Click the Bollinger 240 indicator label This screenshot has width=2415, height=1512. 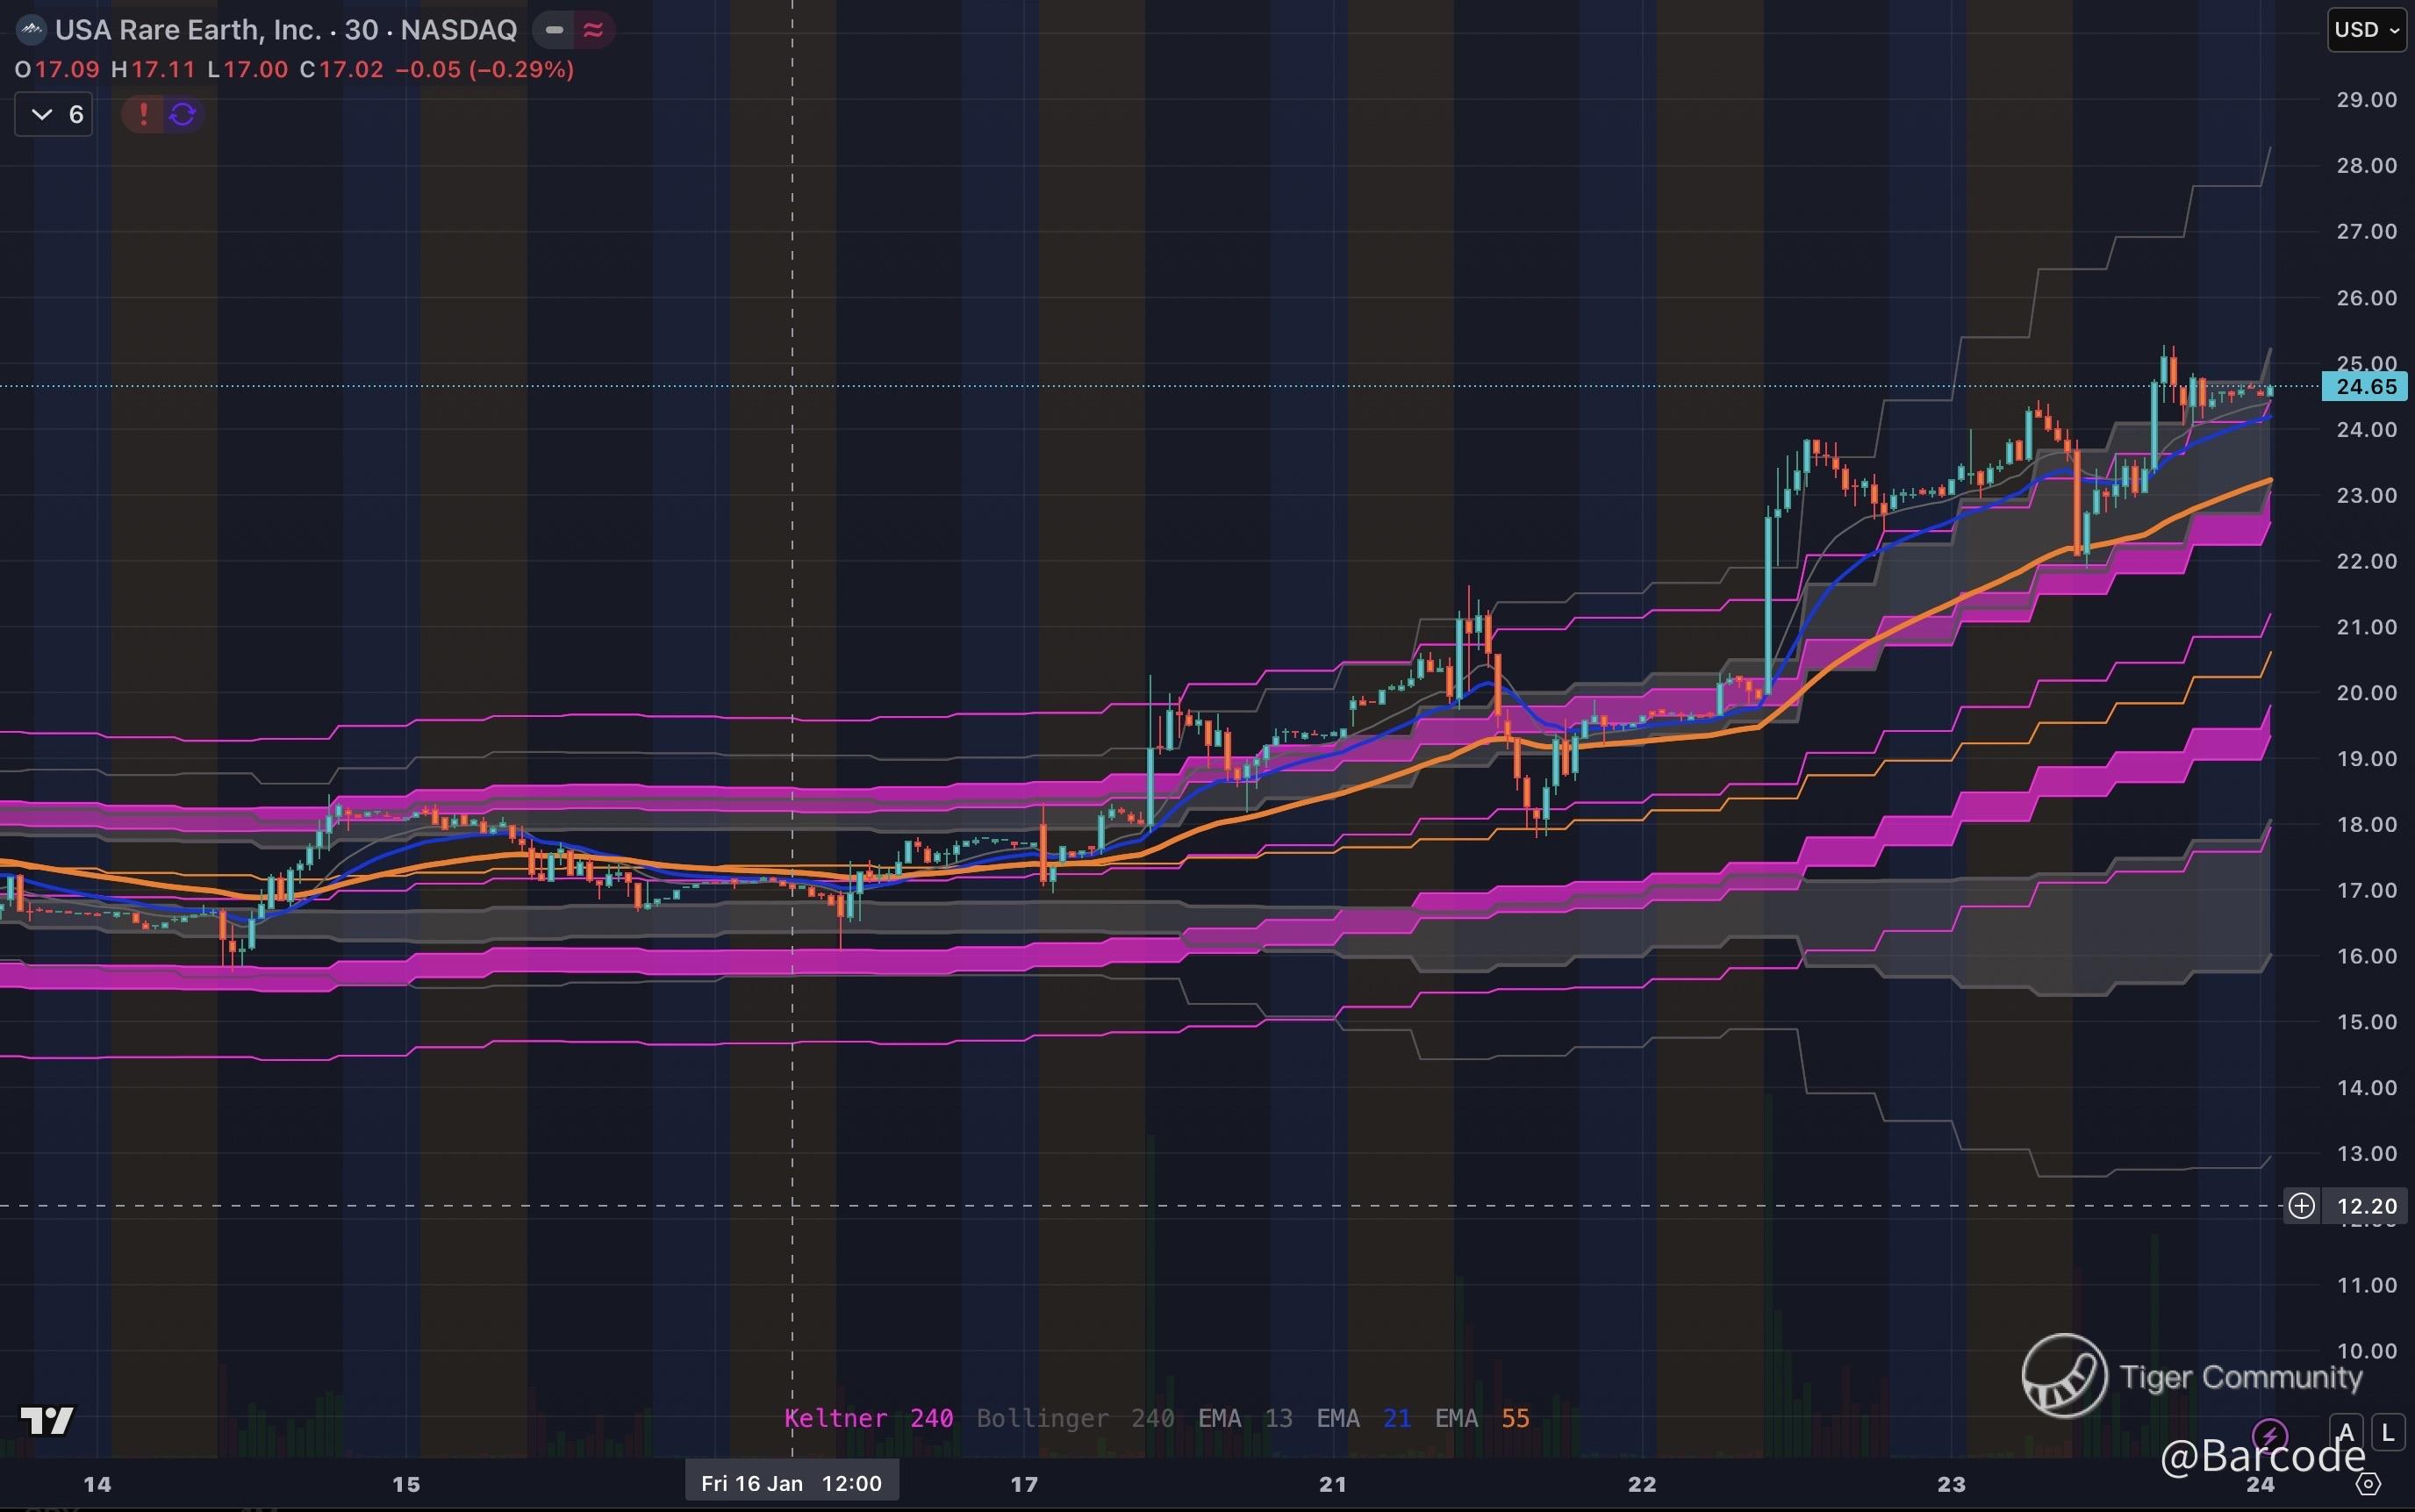tap(1075, 1418)
